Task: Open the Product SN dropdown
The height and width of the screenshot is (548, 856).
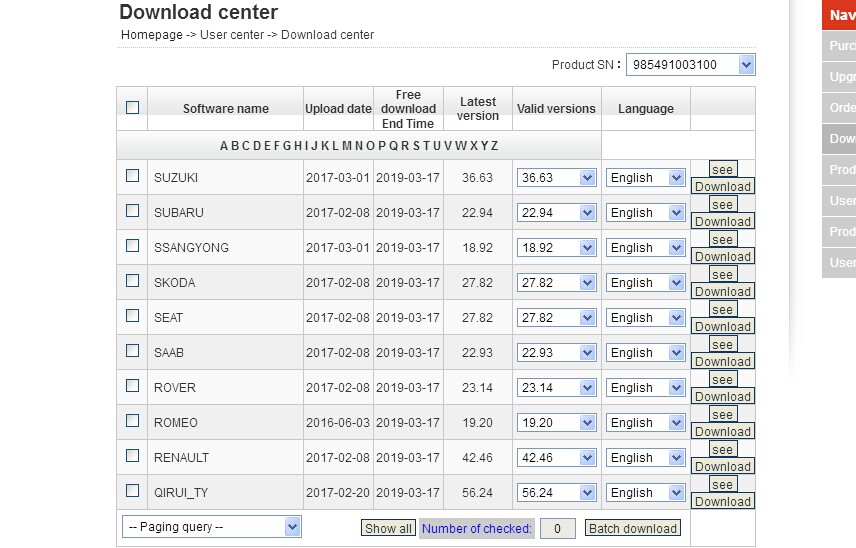Action: click(691, 65)
